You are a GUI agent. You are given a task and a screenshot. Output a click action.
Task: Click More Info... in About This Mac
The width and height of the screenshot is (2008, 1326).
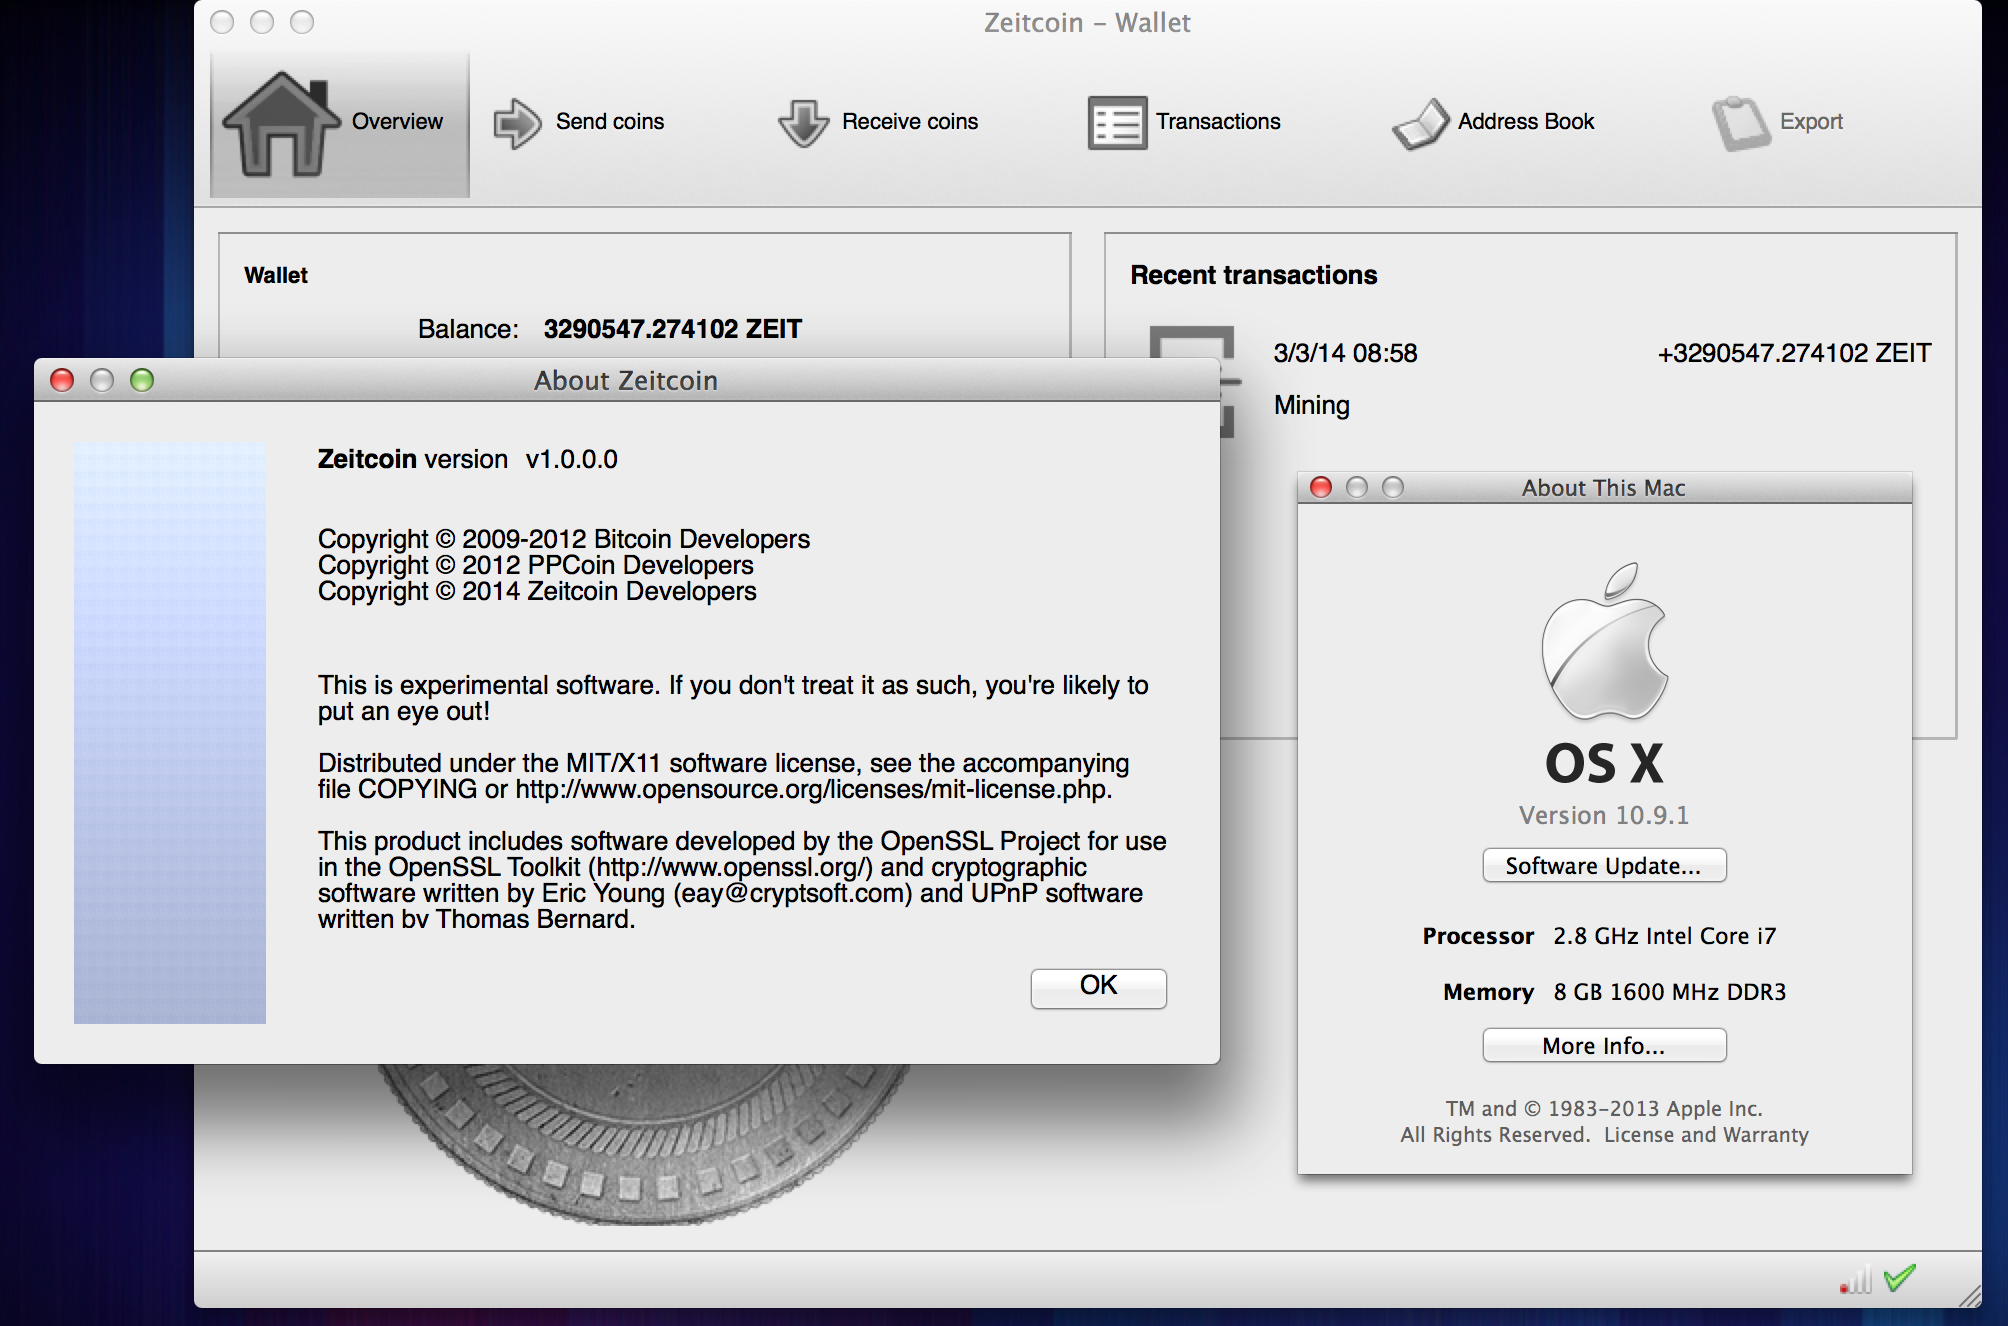[1604, 1046]
